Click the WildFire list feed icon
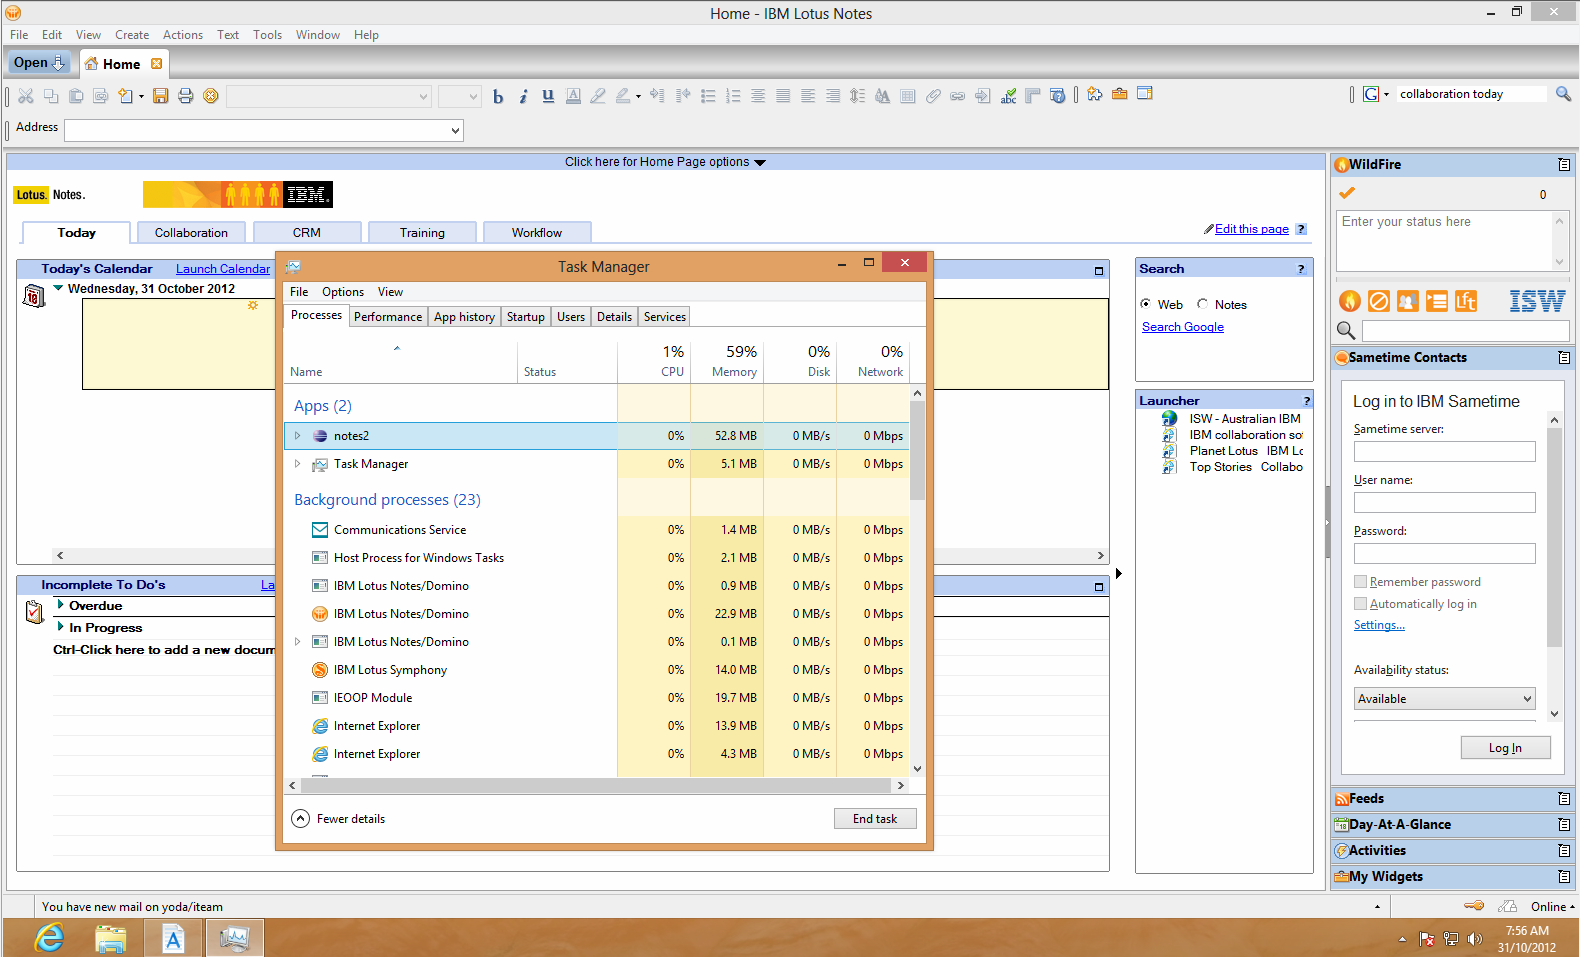 (1437, 301)
